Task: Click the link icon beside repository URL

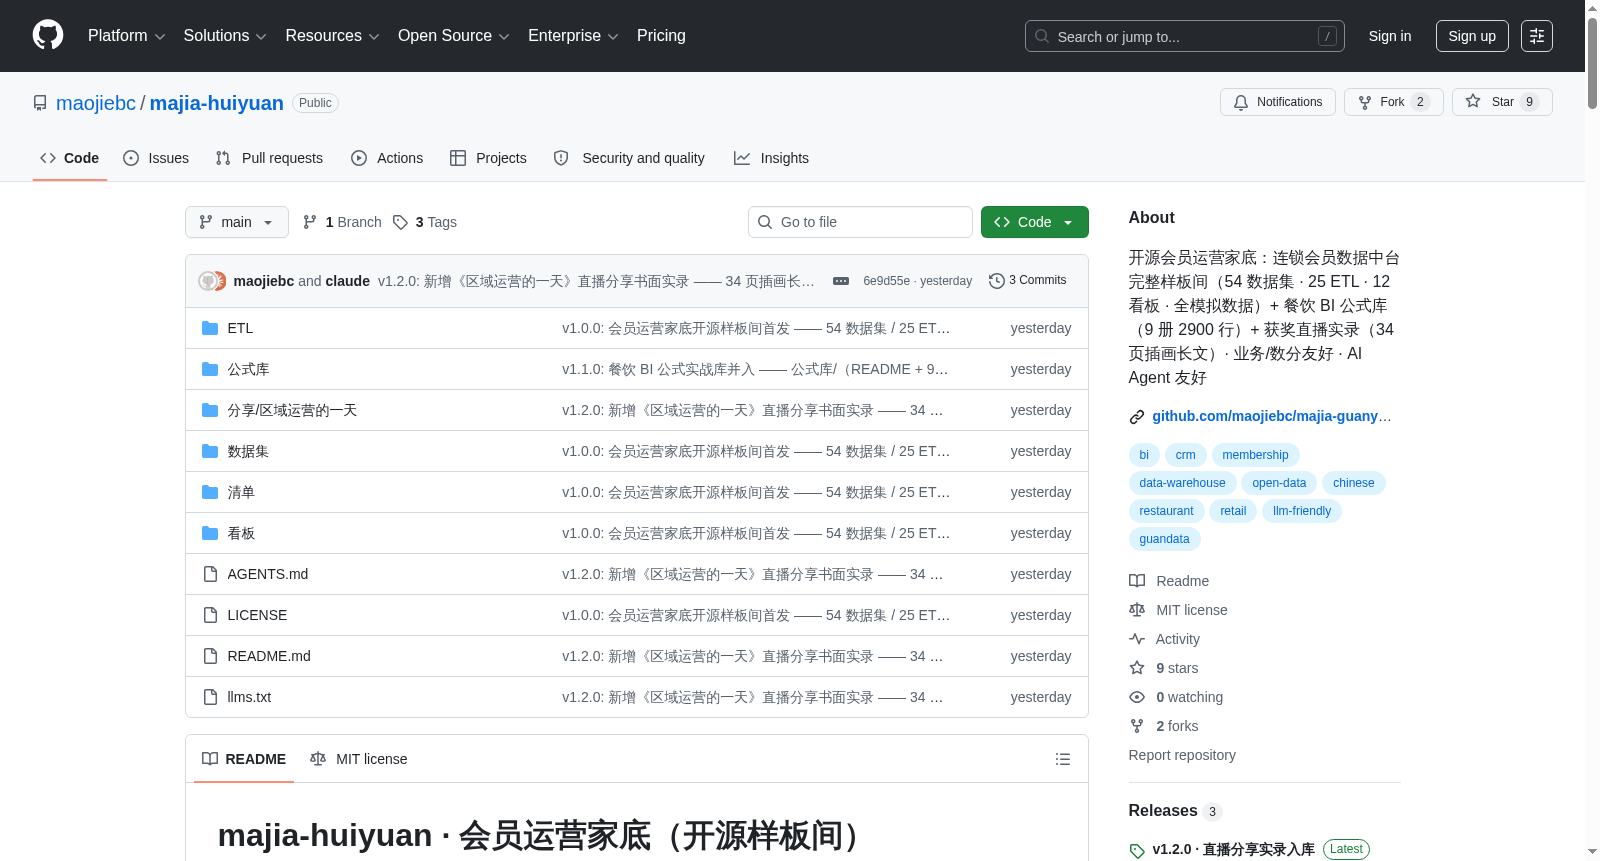Action: click(x=1137, y=417)
